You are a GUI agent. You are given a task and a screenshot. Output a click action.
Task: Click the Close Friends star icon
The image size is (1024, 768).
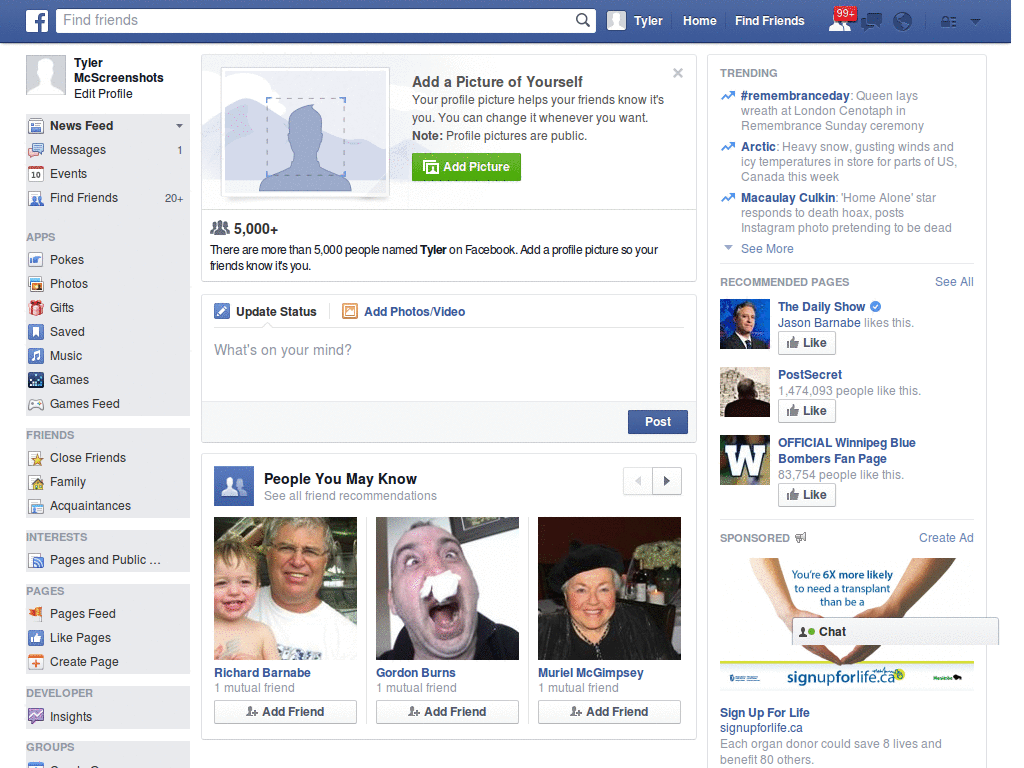tap(36, 458)
